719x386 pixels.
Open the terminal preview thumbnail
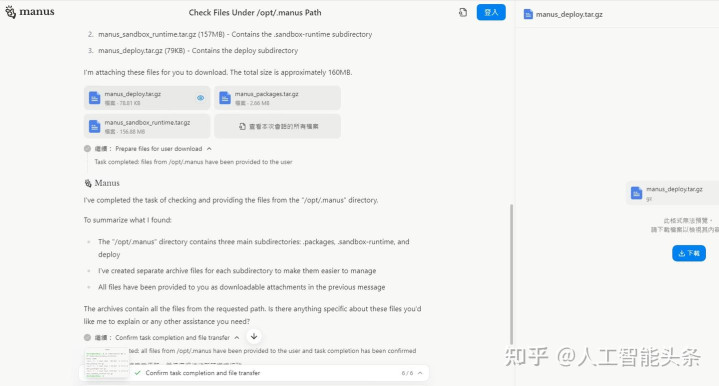pyautogui.click(x=106, y=362)
